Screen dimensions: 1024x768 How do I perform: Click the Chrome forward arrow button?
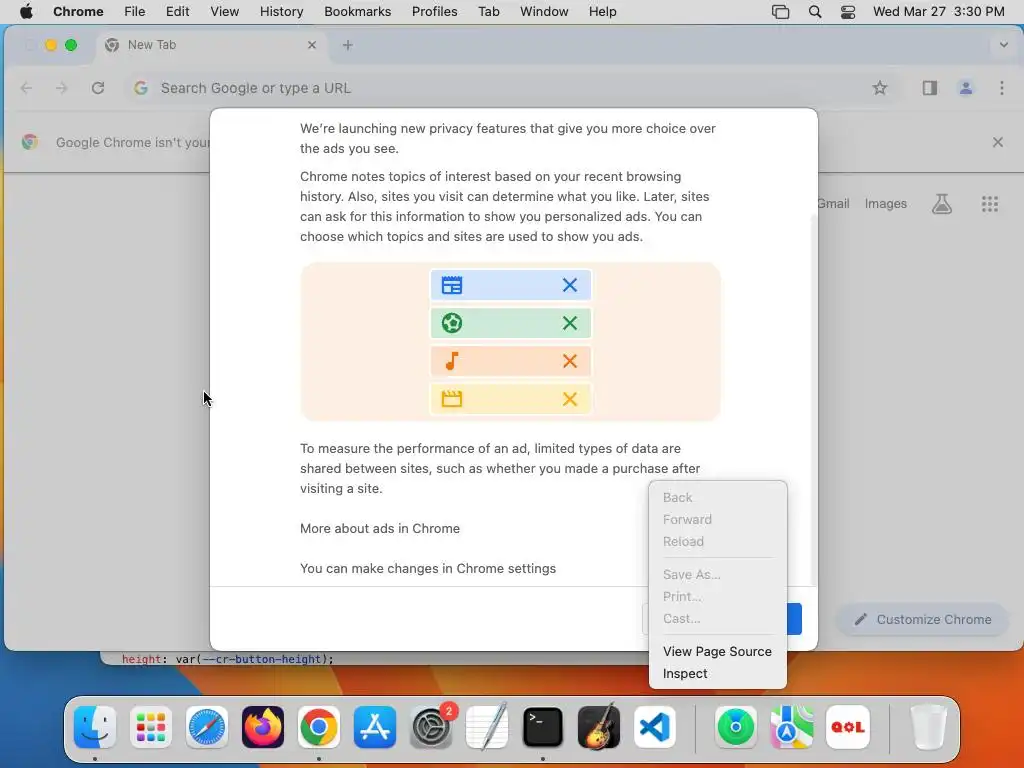click(61, 88)
